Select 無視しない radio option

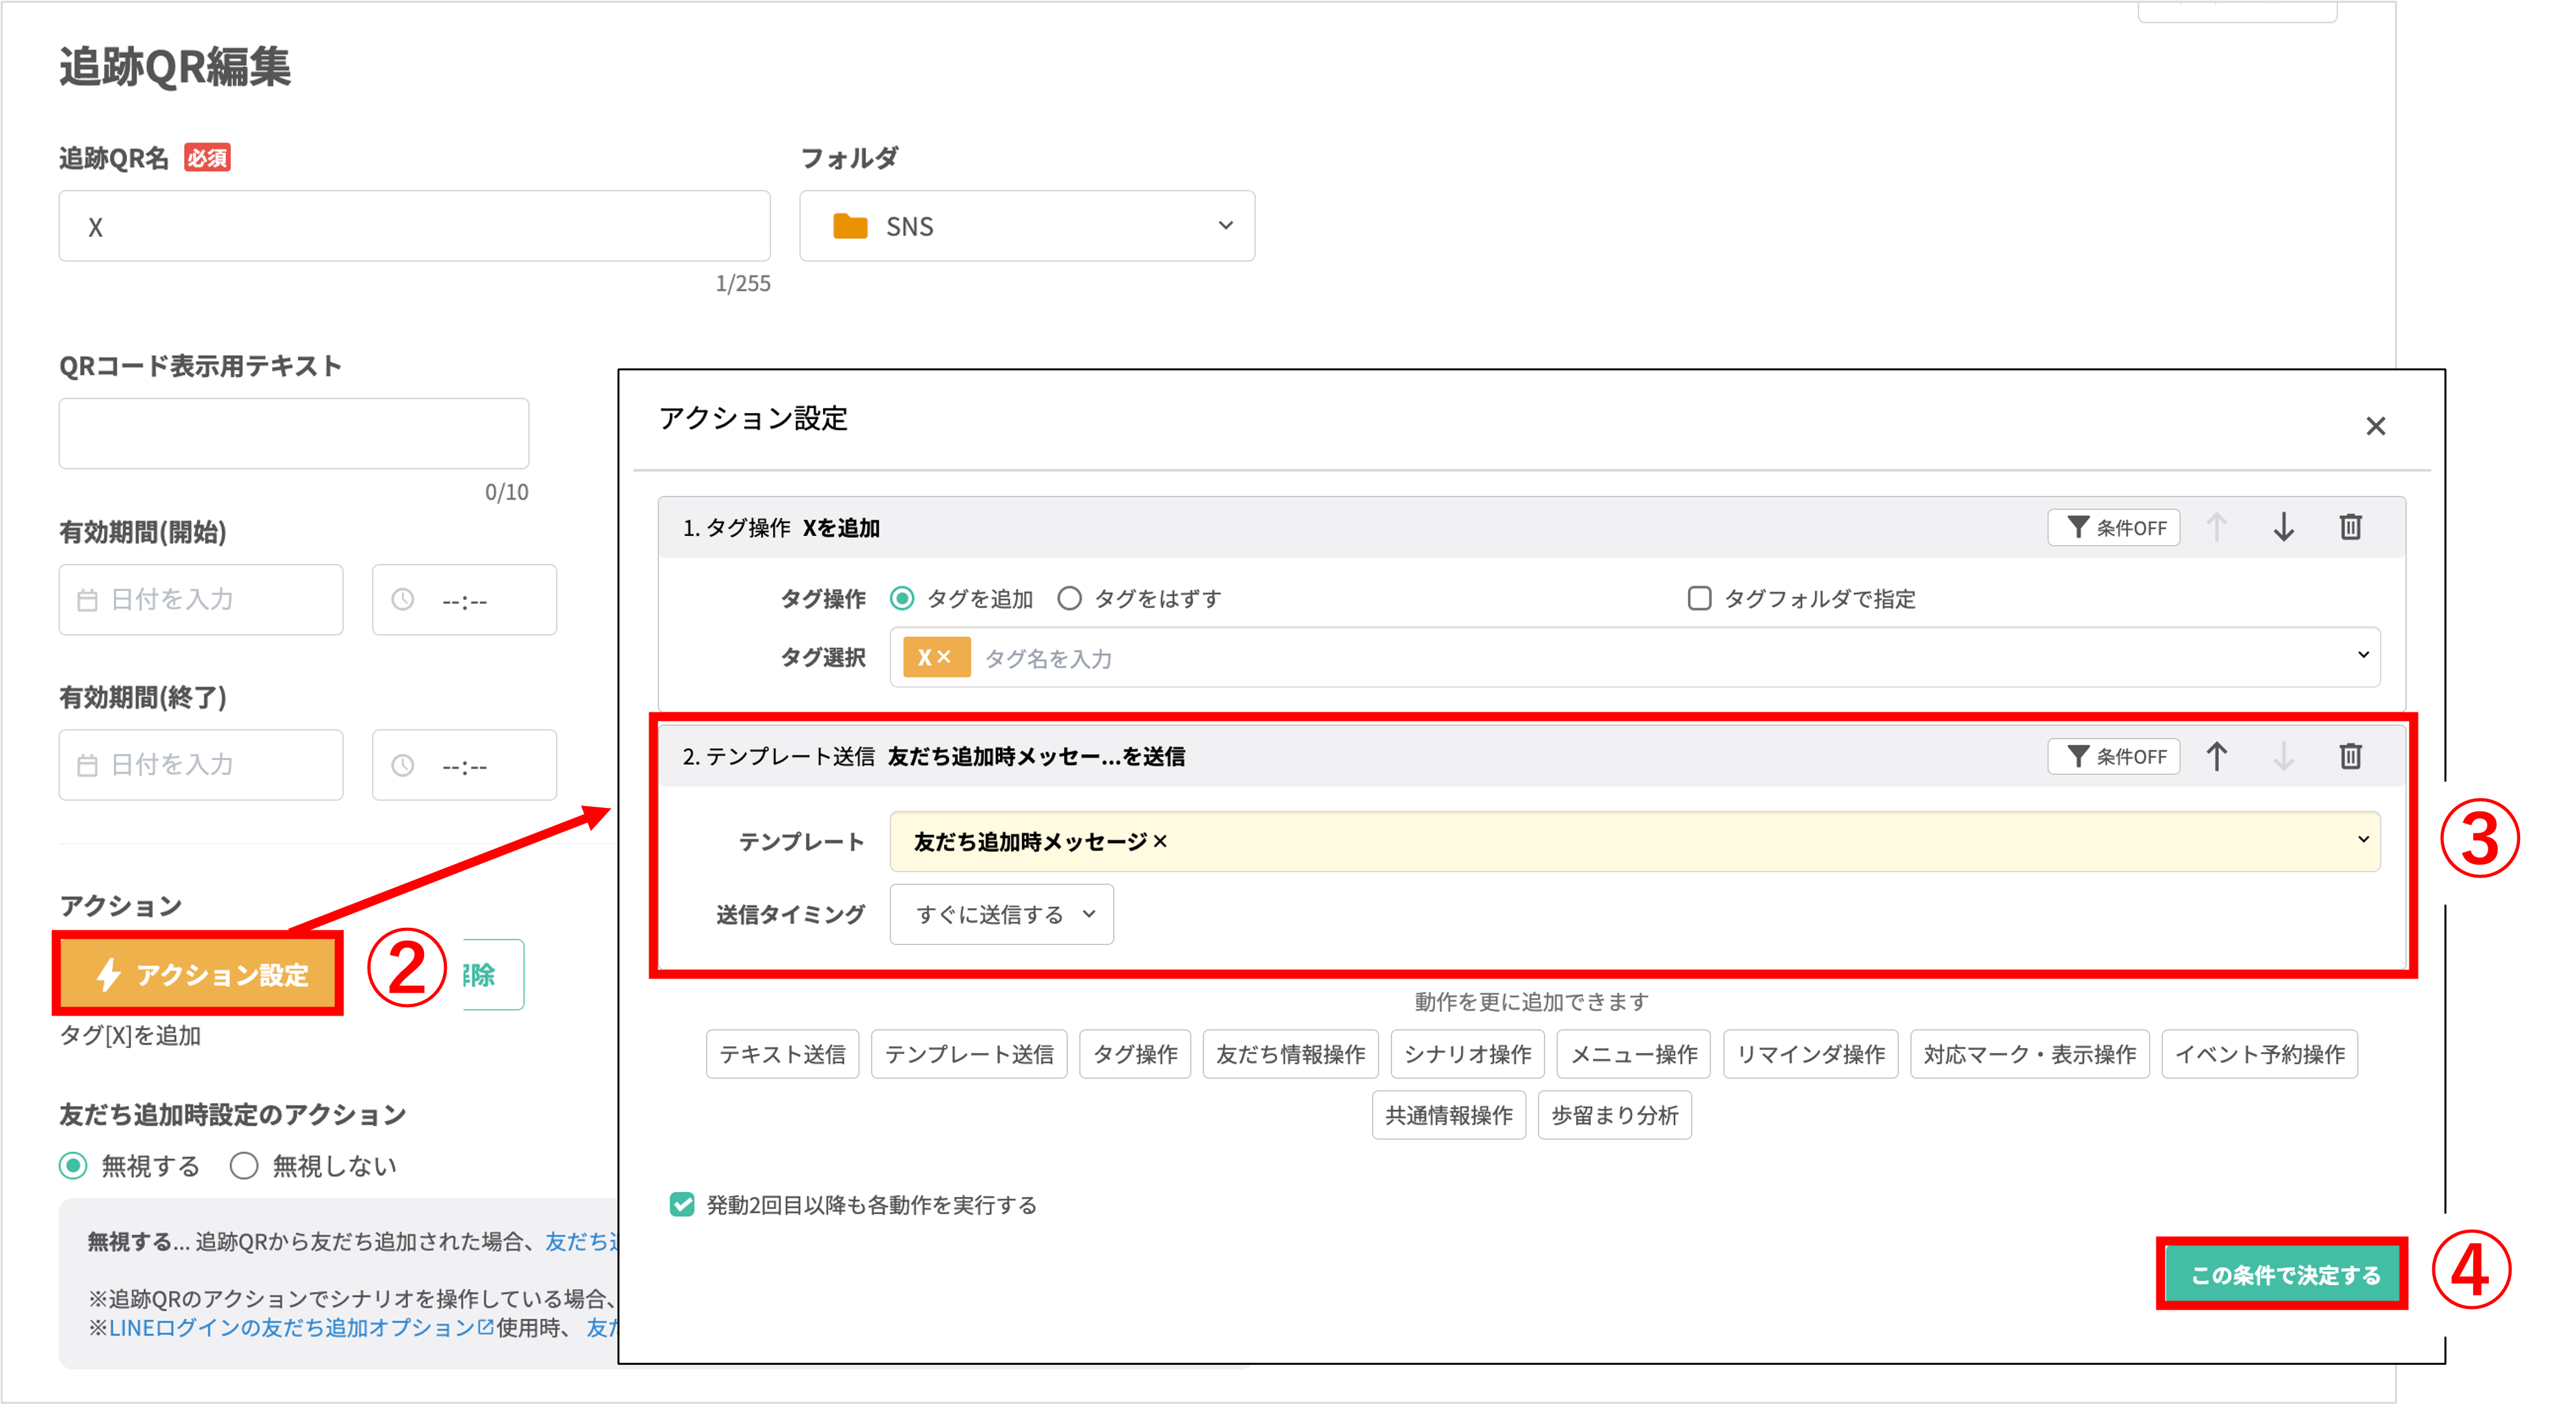point(244,1166)
